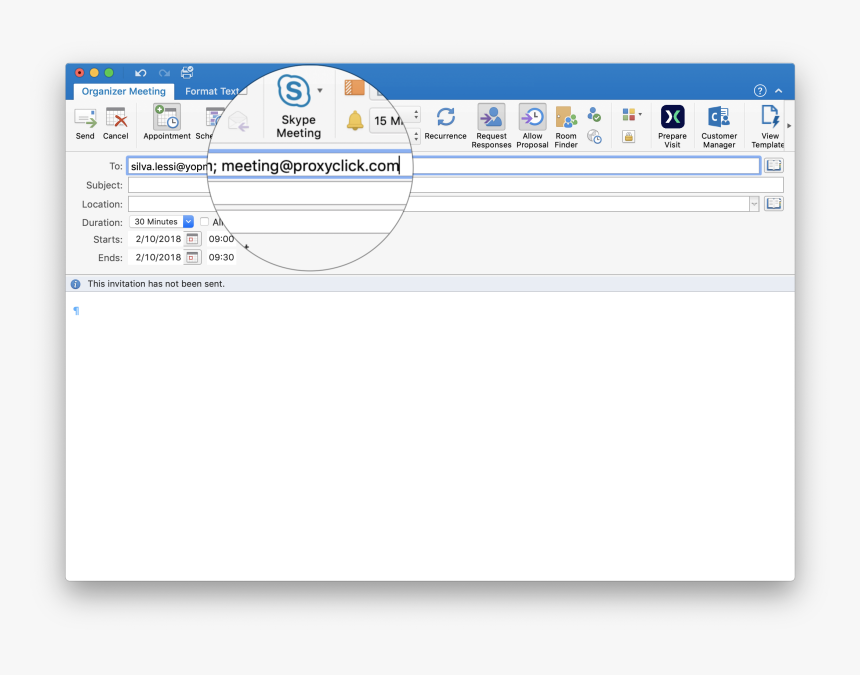The width and height of the screenshot is (860, 675).
Task: Select the Organizer Meeting tab
Action: 123,92
